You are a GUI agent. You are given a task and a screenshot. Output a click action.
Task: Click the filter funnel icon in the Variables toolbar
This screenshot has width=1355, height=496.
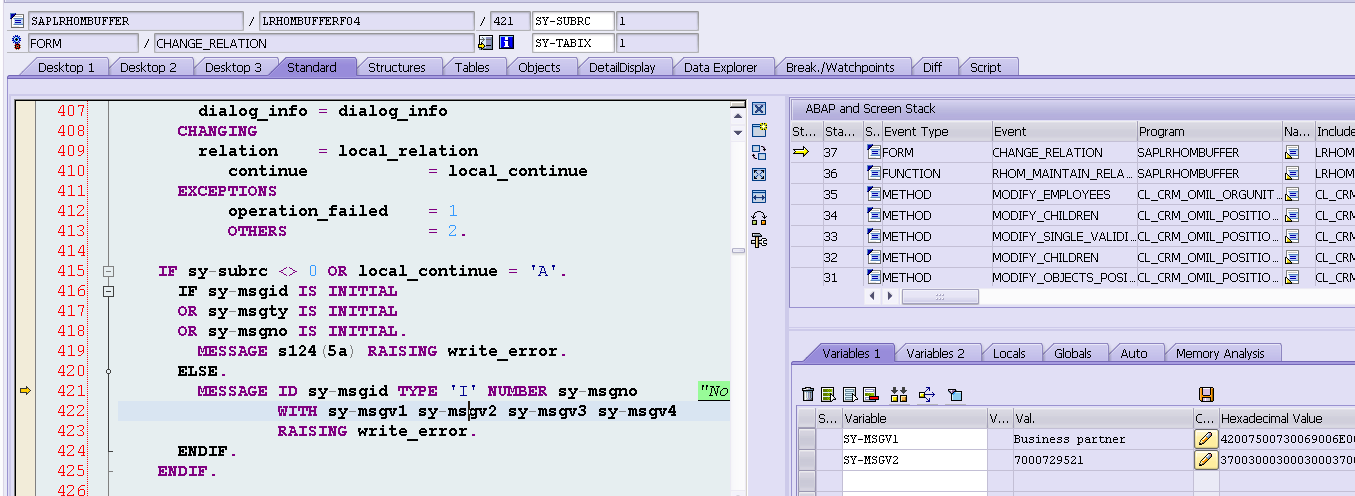click(x=954, y=395)
